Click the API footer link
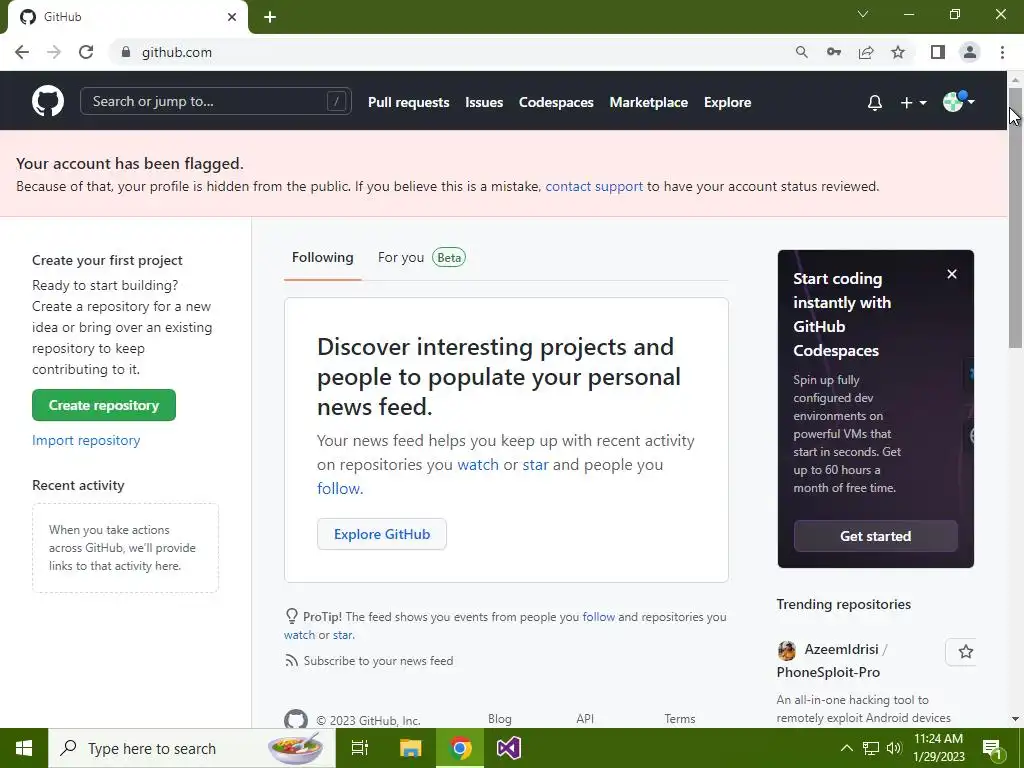 click(585, 718)
